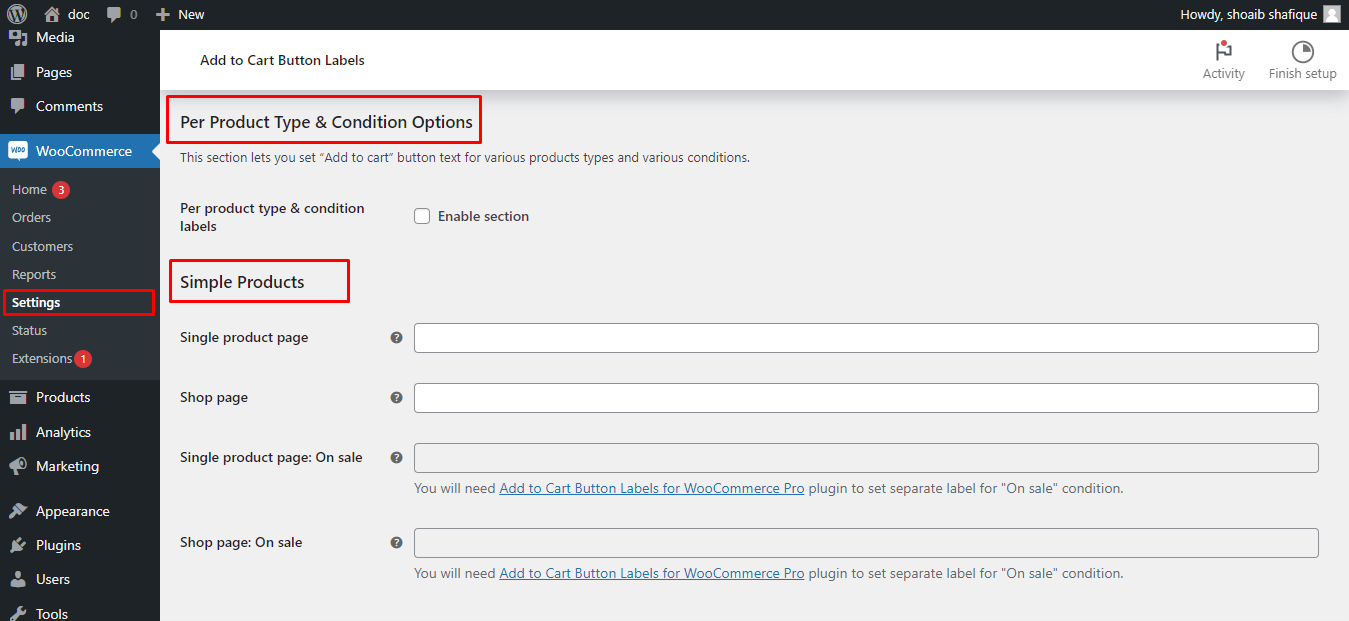Click the Products sidebar icon
This screenshot has height=621, width=1349.
18,397
